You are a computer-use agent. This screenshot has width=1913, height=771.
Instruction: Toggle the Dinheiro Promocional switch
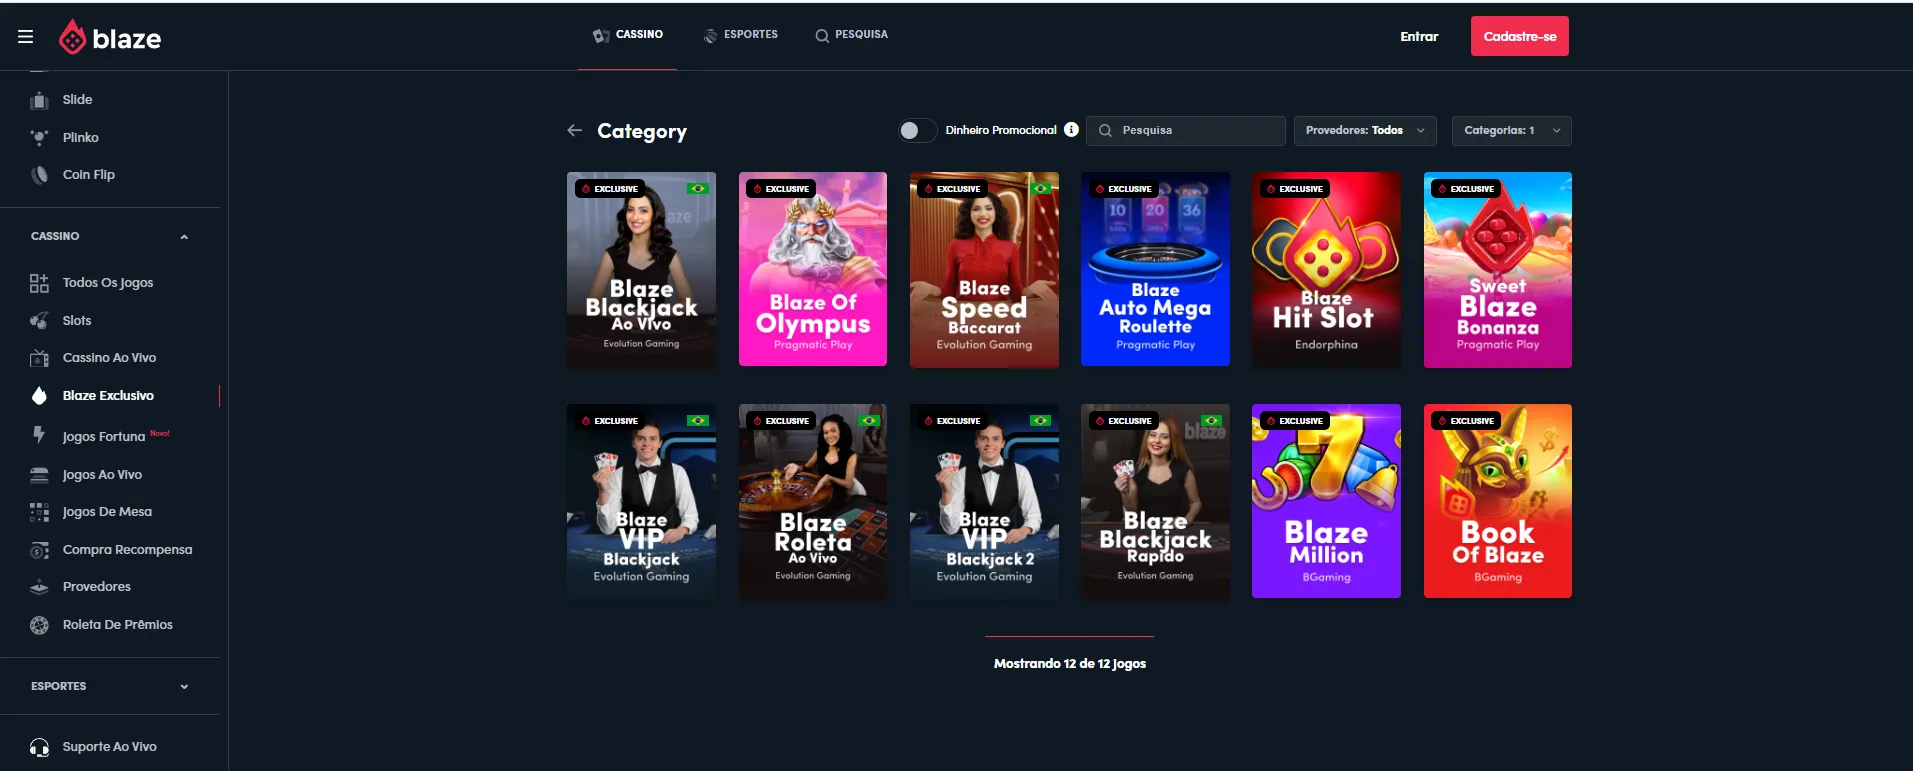[917, 130]
